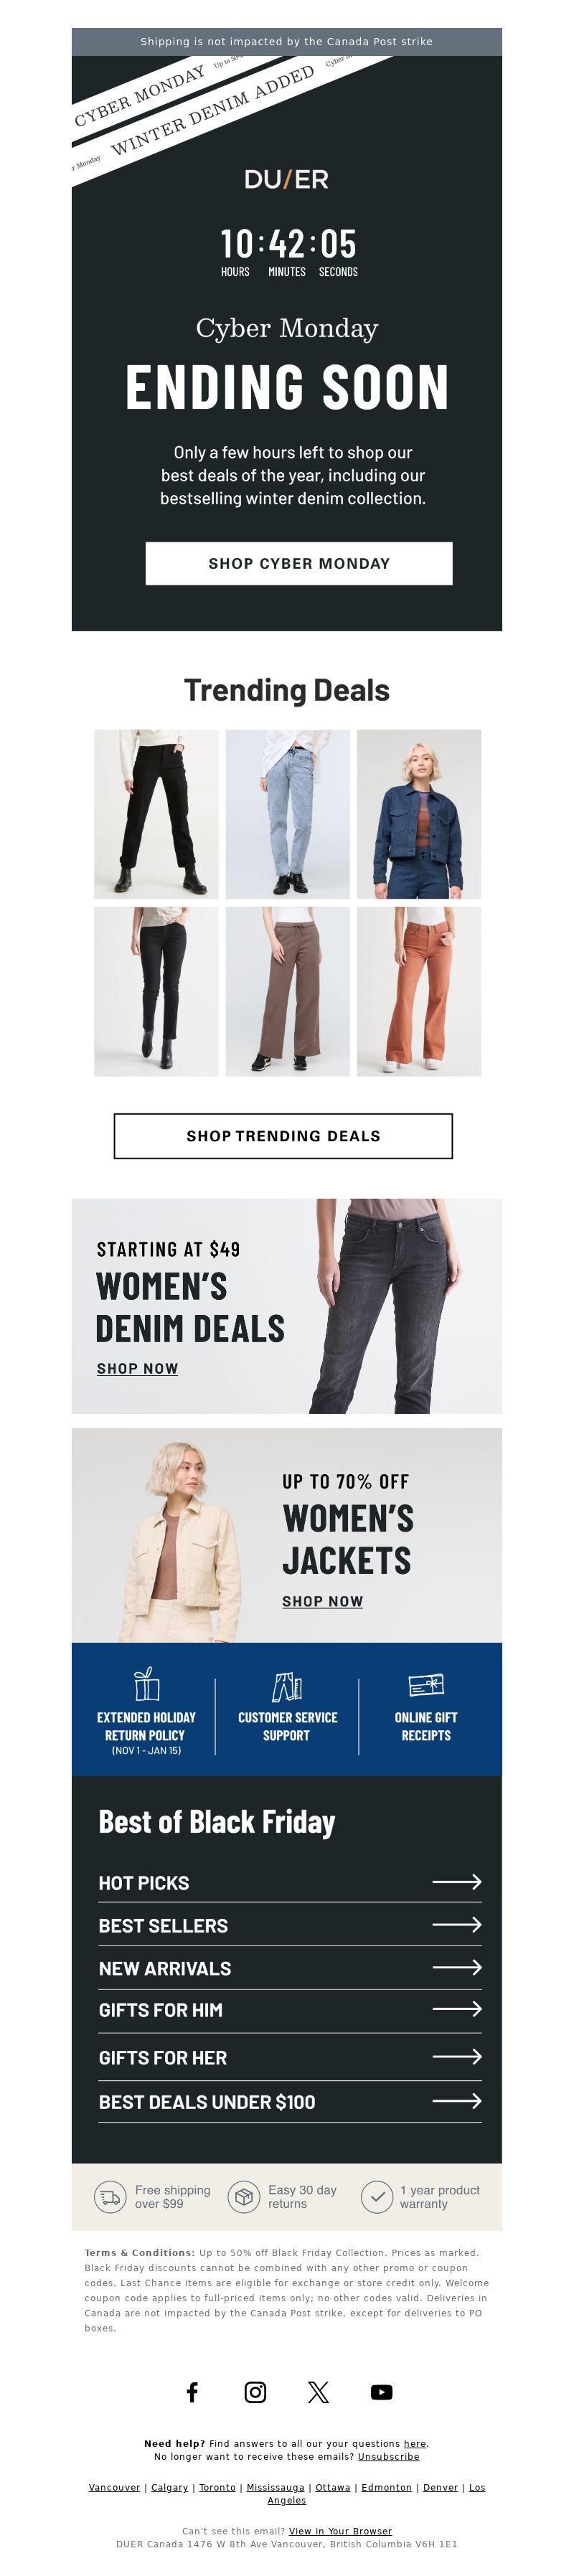Click the Shop Trending Deals button
Viewport: 574px width, 2576px height.
coord(283,1135)
